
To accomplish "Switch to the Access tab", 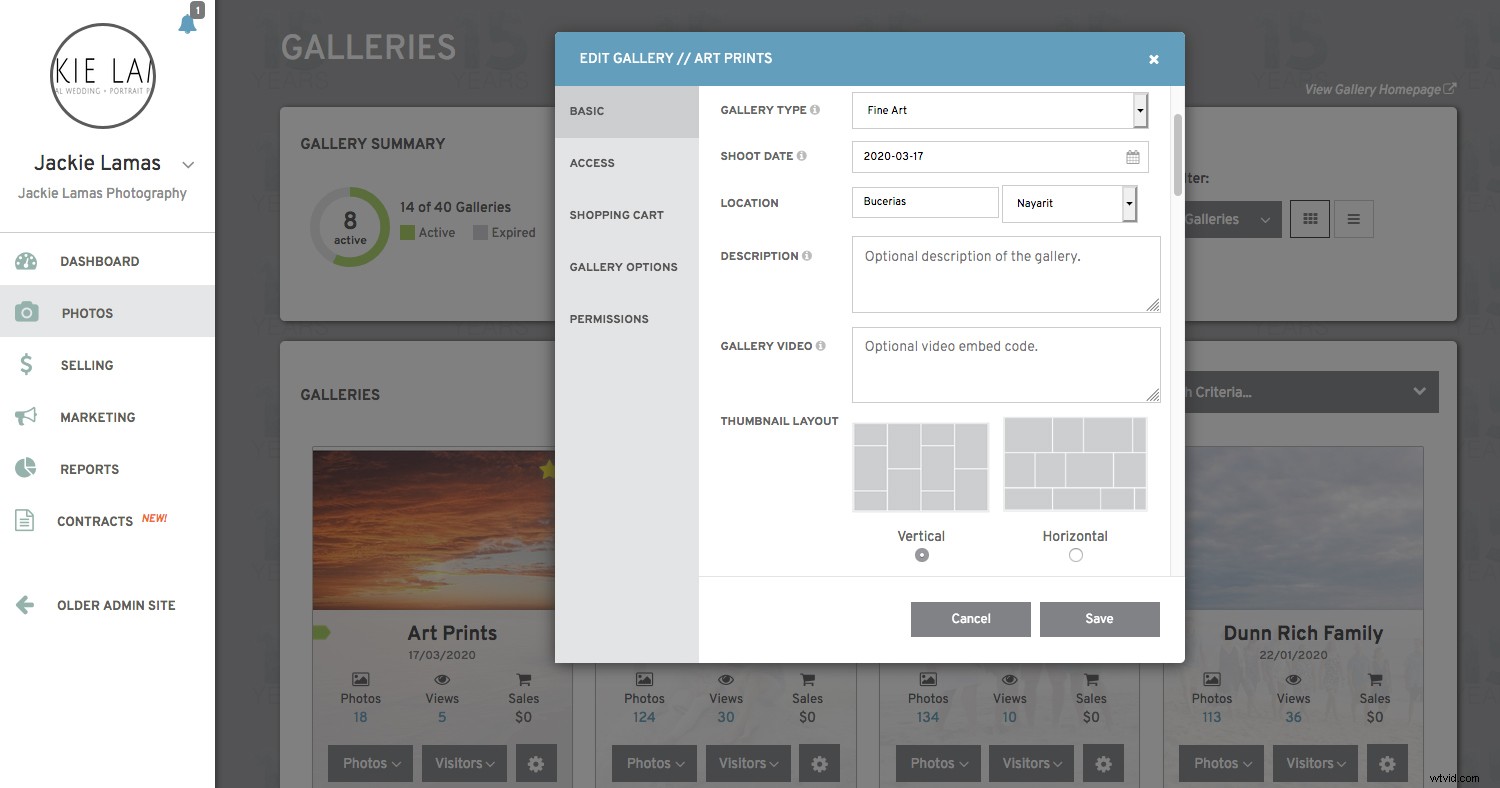I will pos(592,163).
